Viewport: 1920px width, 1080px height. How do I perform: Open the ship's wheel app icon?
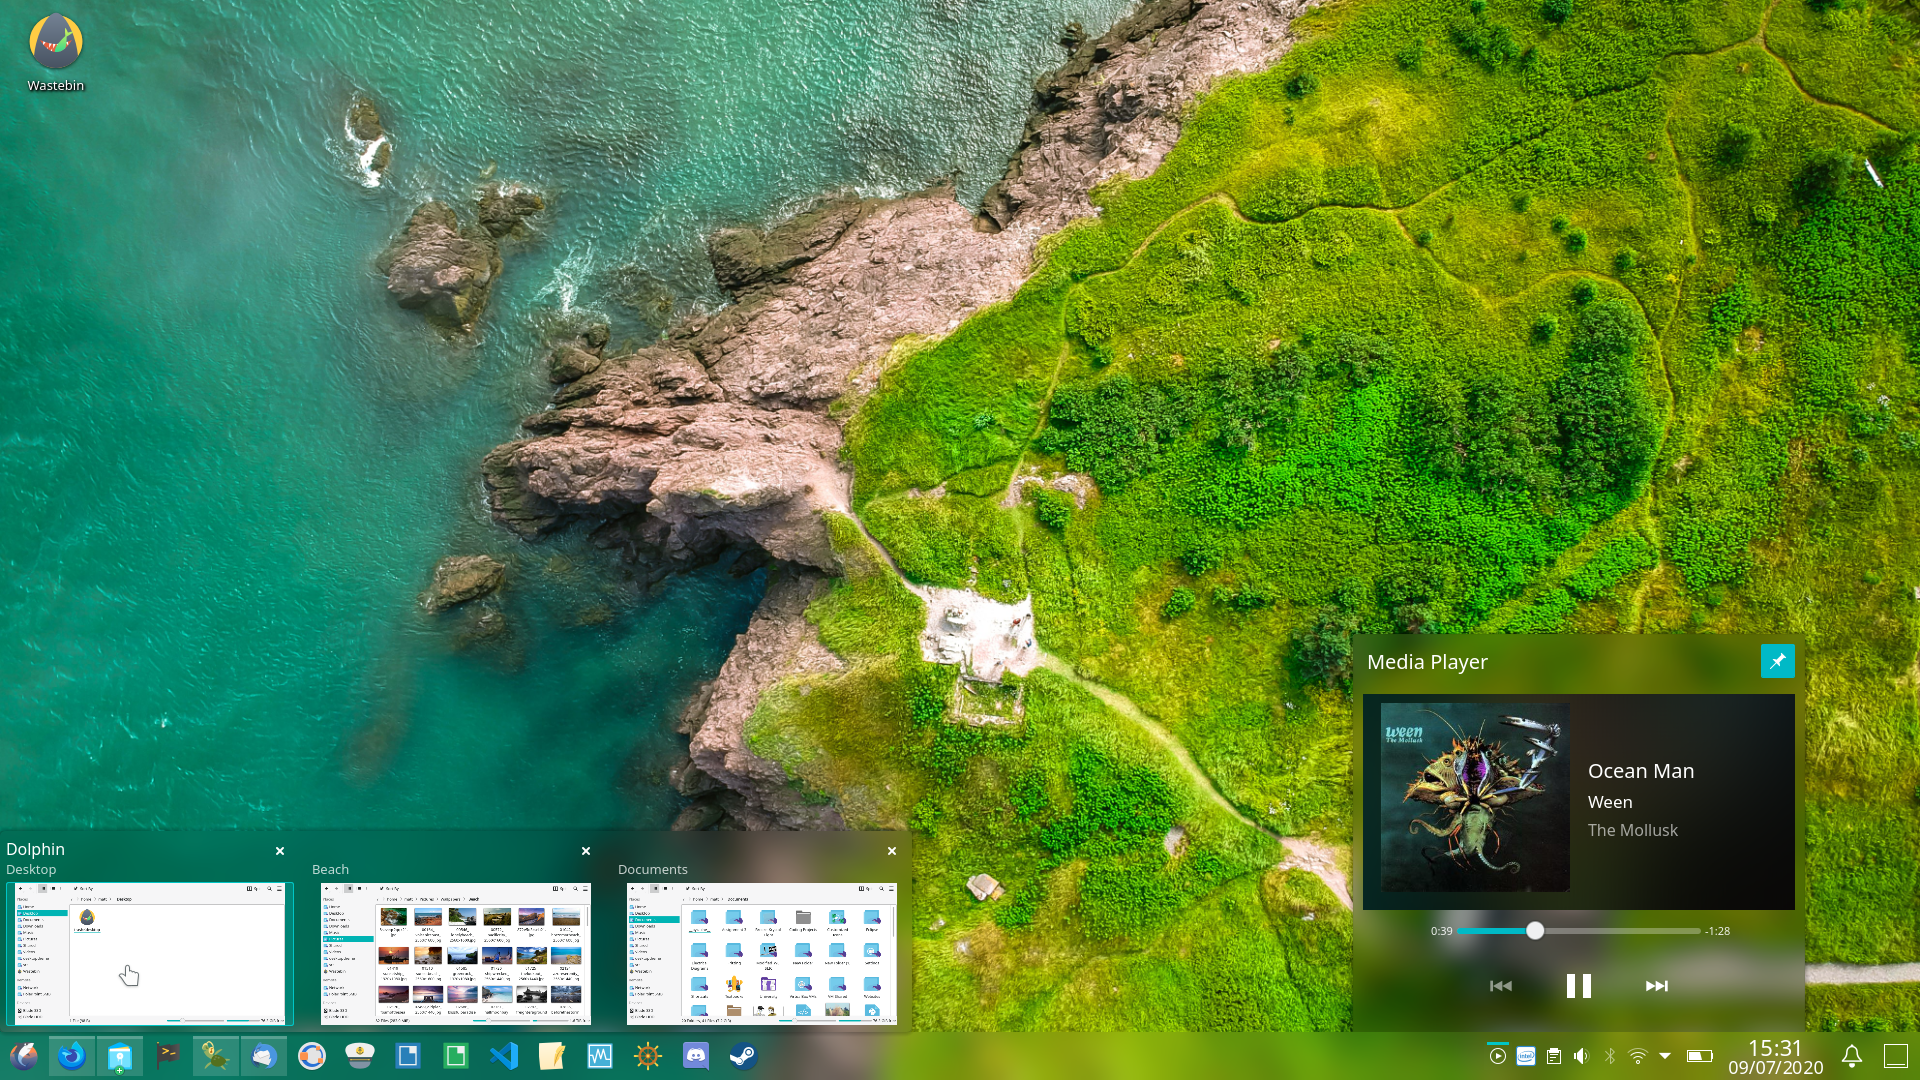click(x=648, y=1056)
